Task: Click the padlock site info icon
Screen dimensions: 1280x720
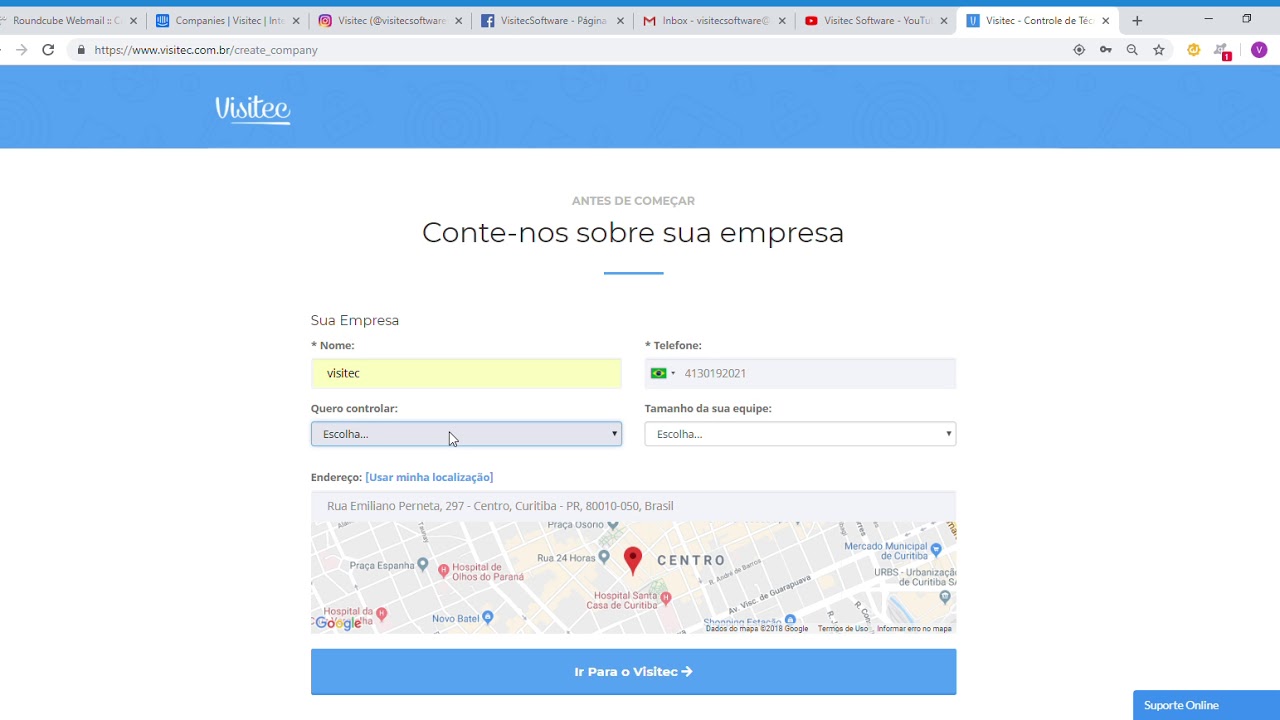Action: pos(81,50)
